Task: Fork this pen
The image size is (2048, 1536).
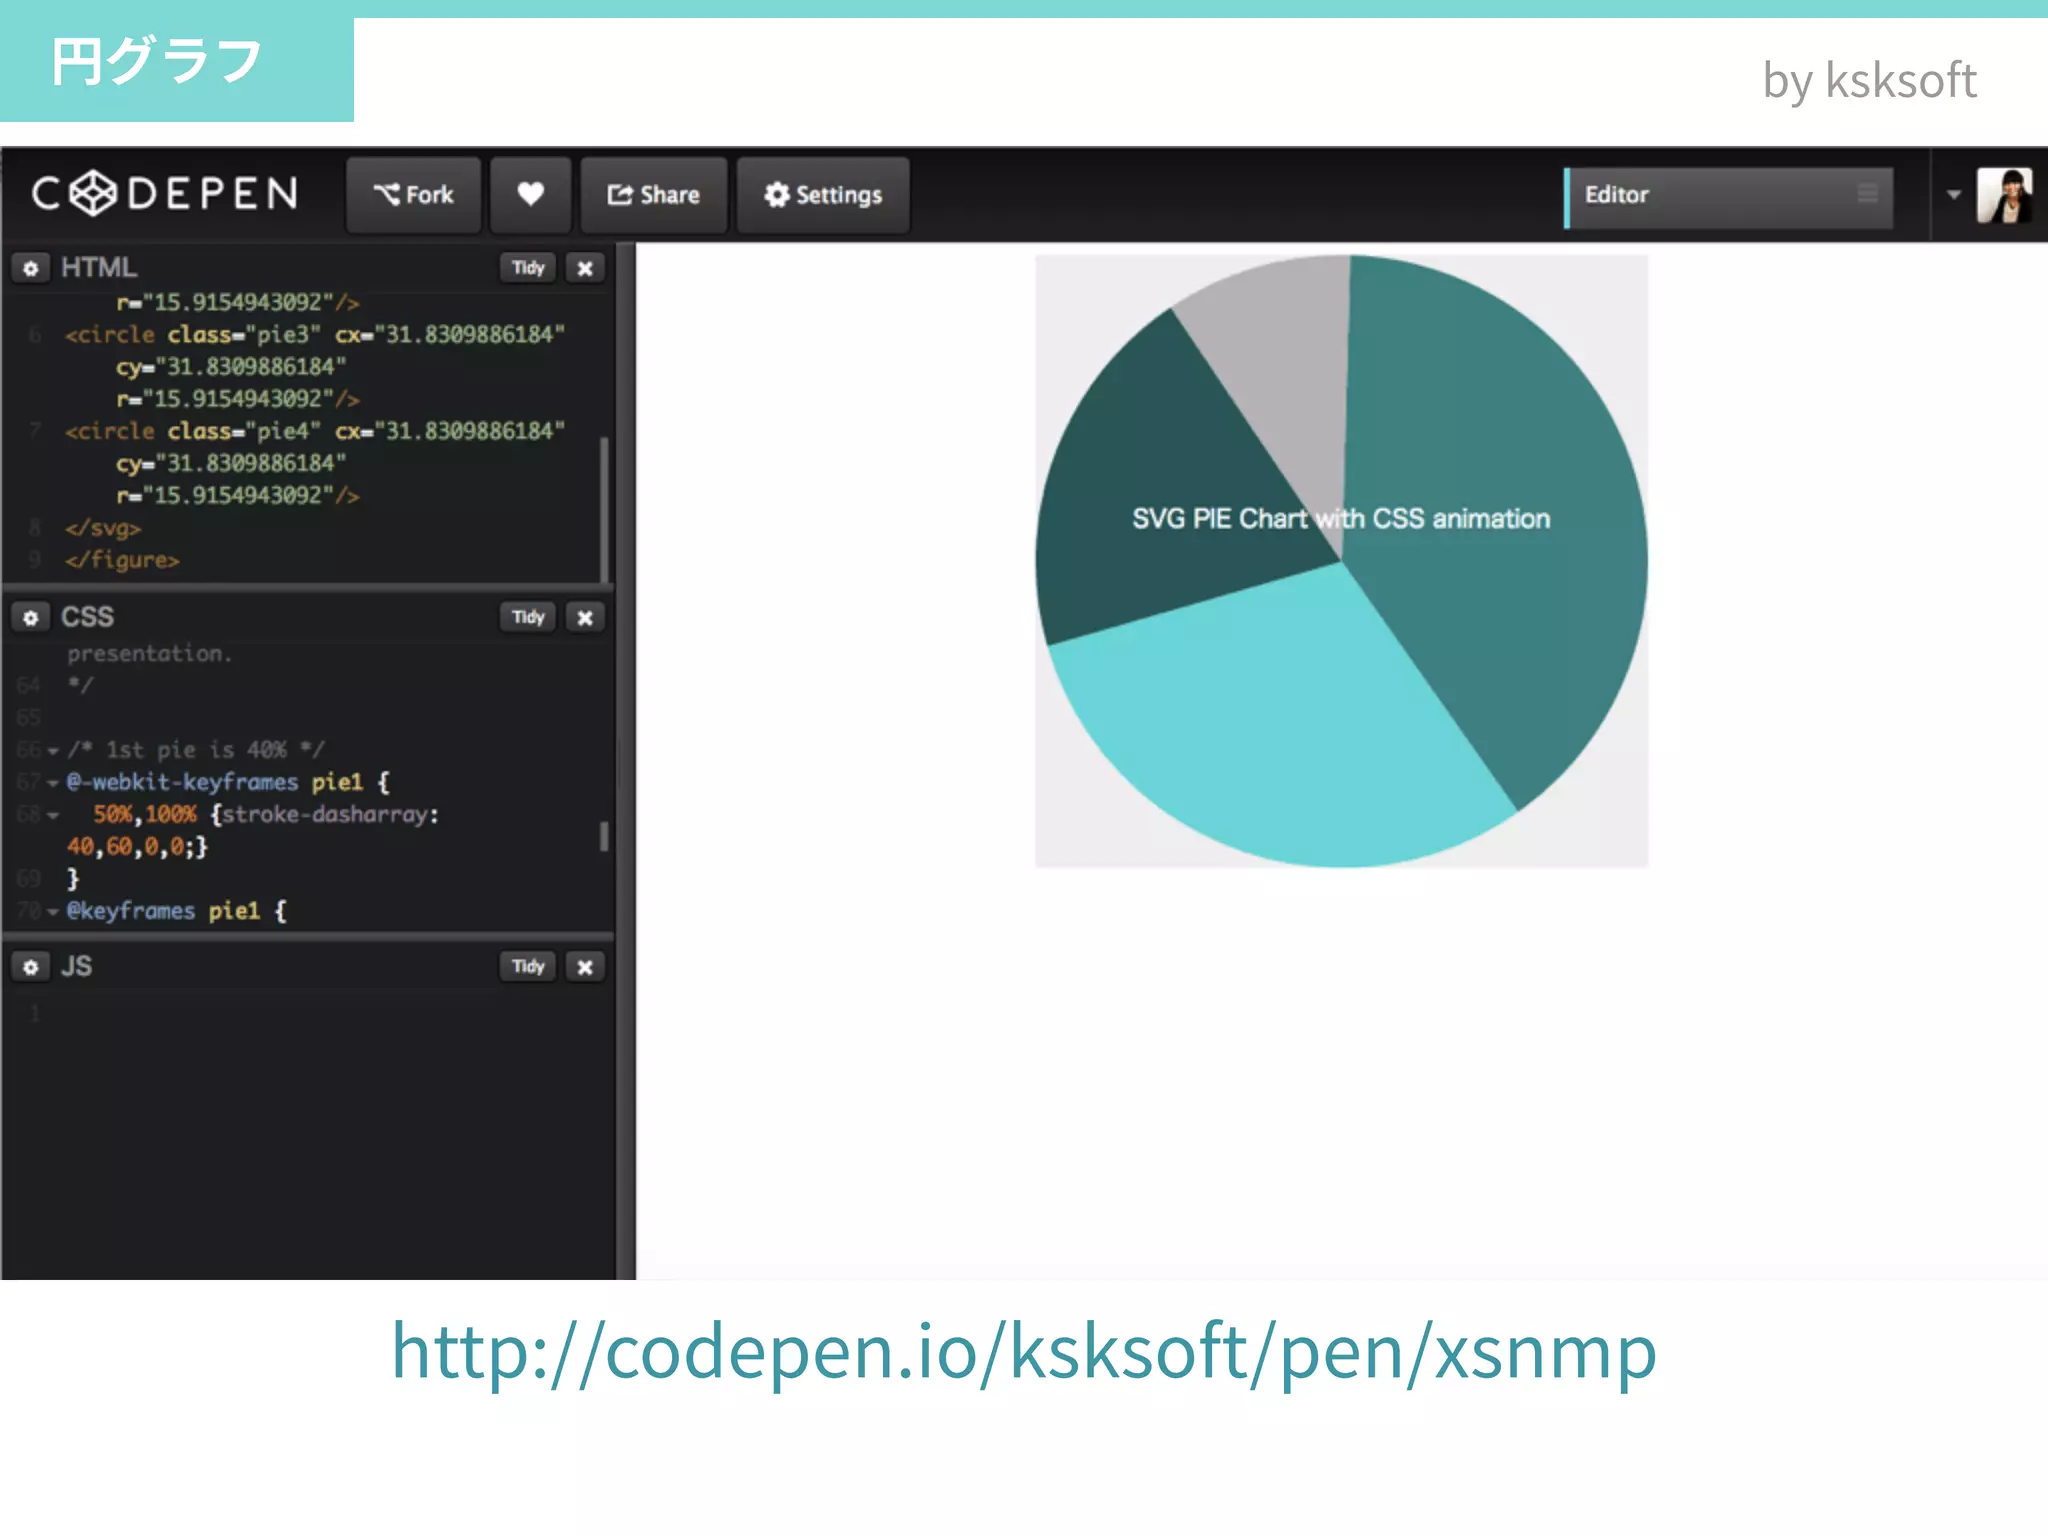Action: coord(413,194)
